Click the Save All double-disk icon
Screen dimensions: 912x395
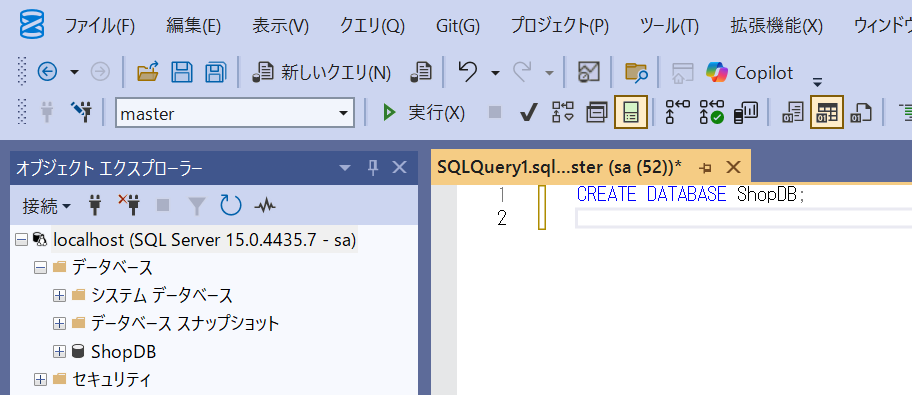point(216,73)
